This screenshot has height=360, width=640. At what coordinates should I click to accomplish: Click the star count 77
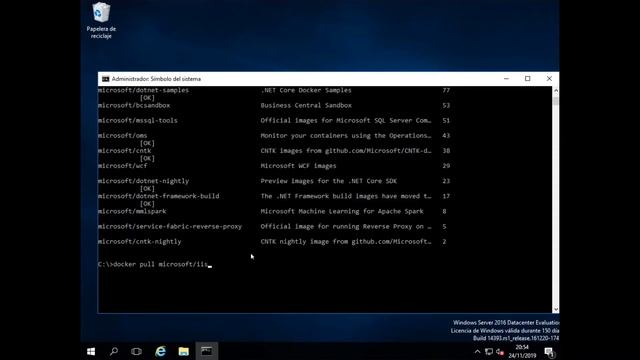[446, 90]
